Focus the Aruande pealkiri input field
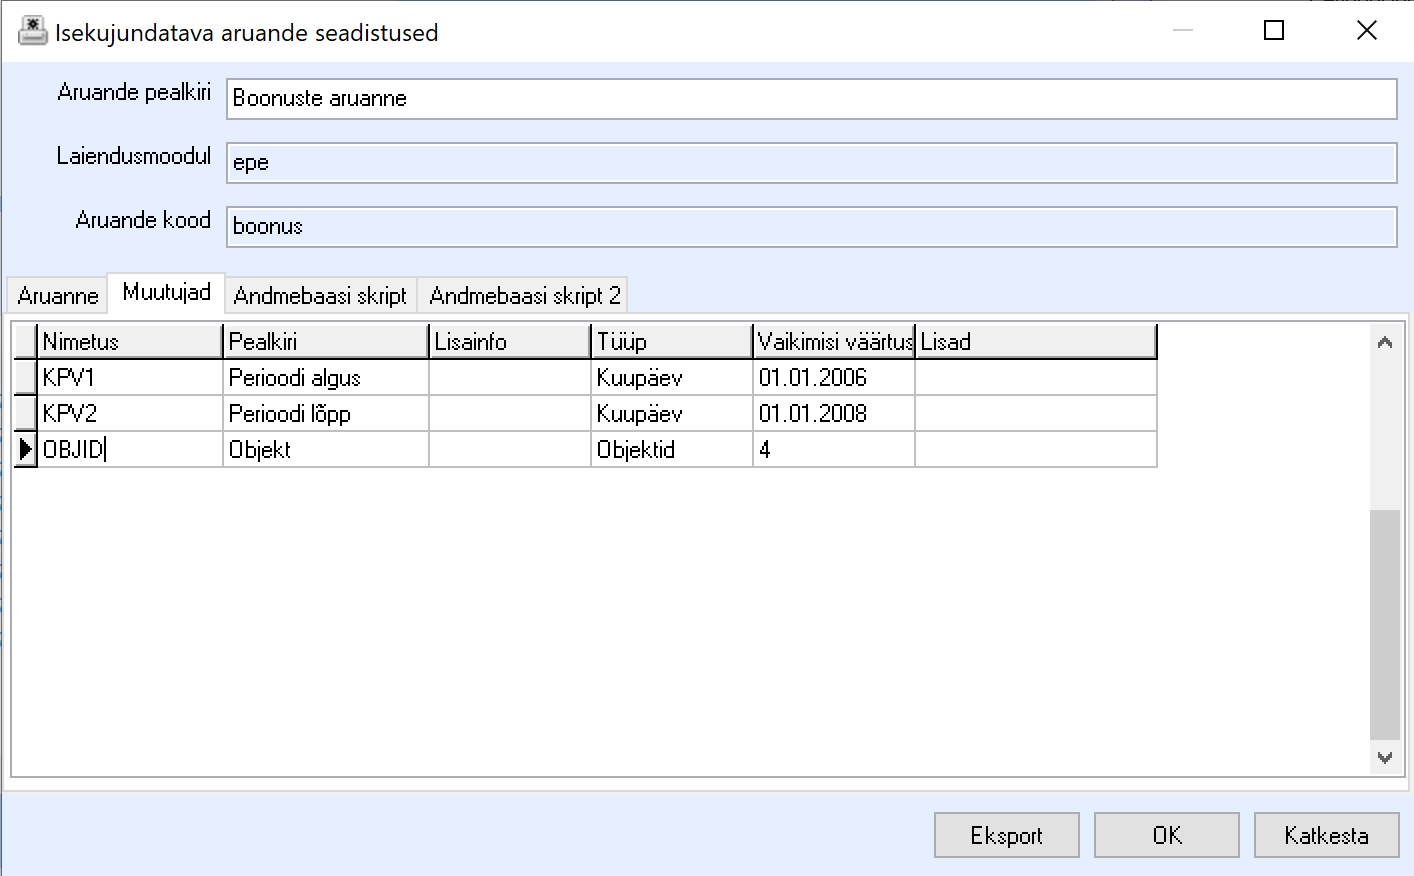1414x876 pixels. pos(811,99)
